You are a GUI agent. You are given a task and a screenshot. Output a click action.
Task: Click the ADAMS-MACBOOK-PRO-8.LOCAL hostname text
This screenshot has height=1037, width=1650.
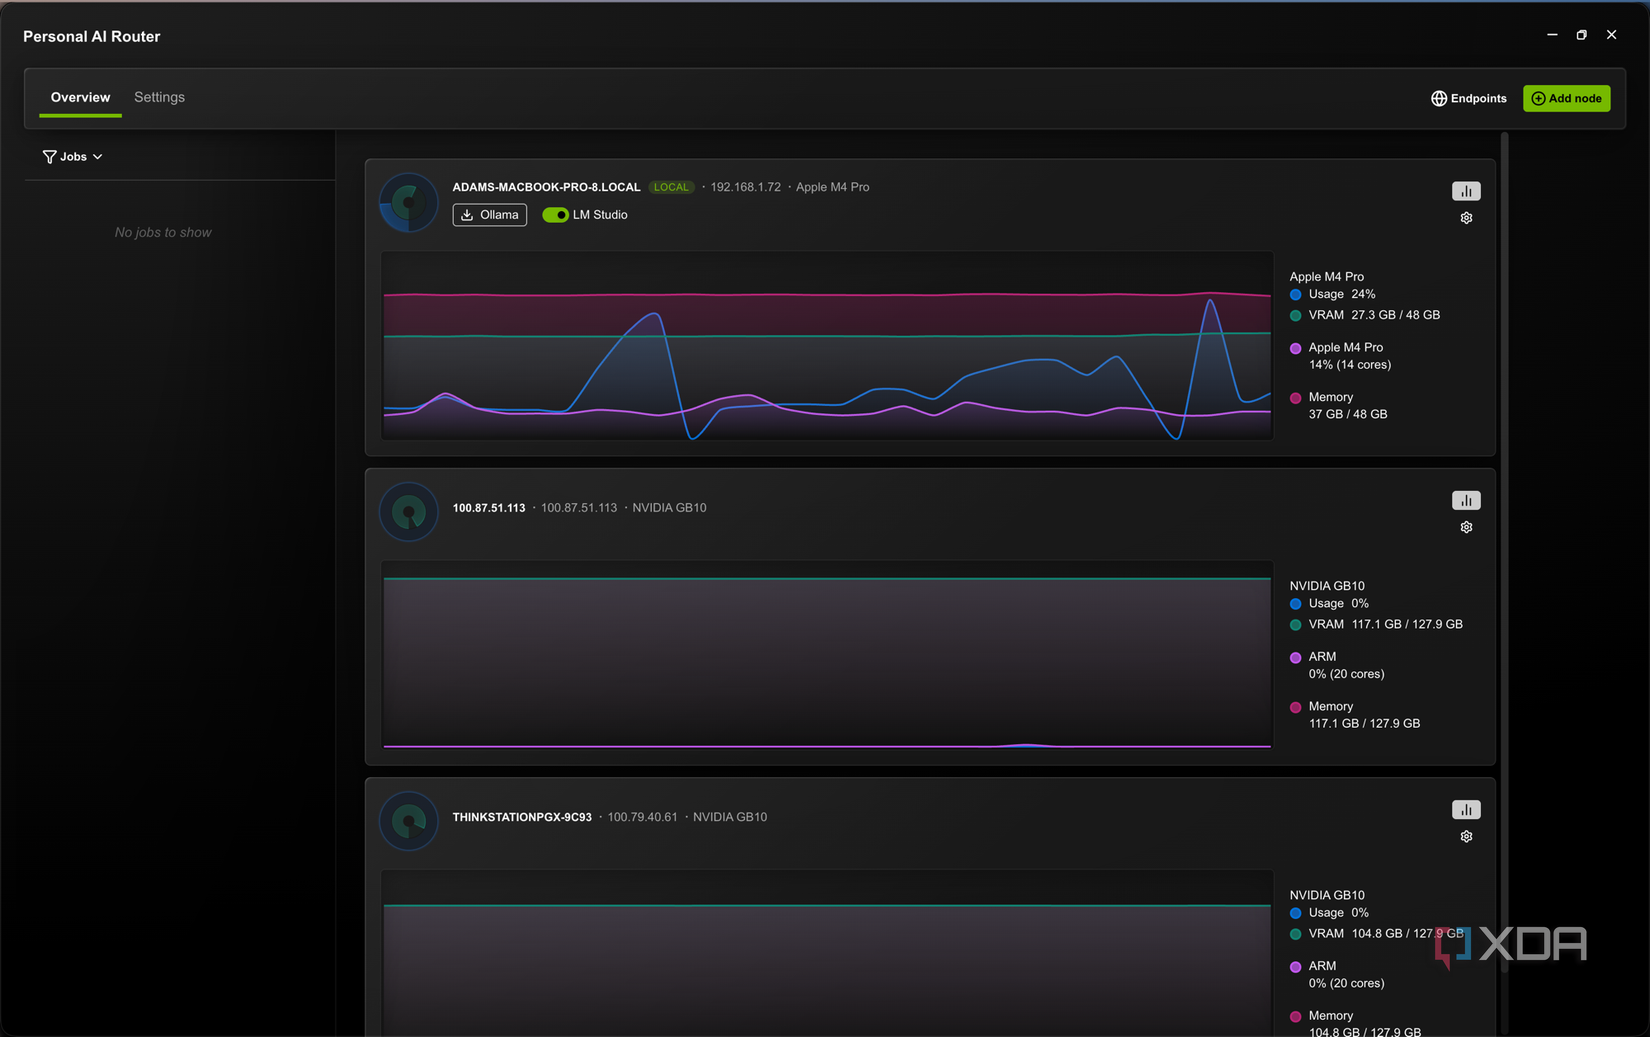546,187
